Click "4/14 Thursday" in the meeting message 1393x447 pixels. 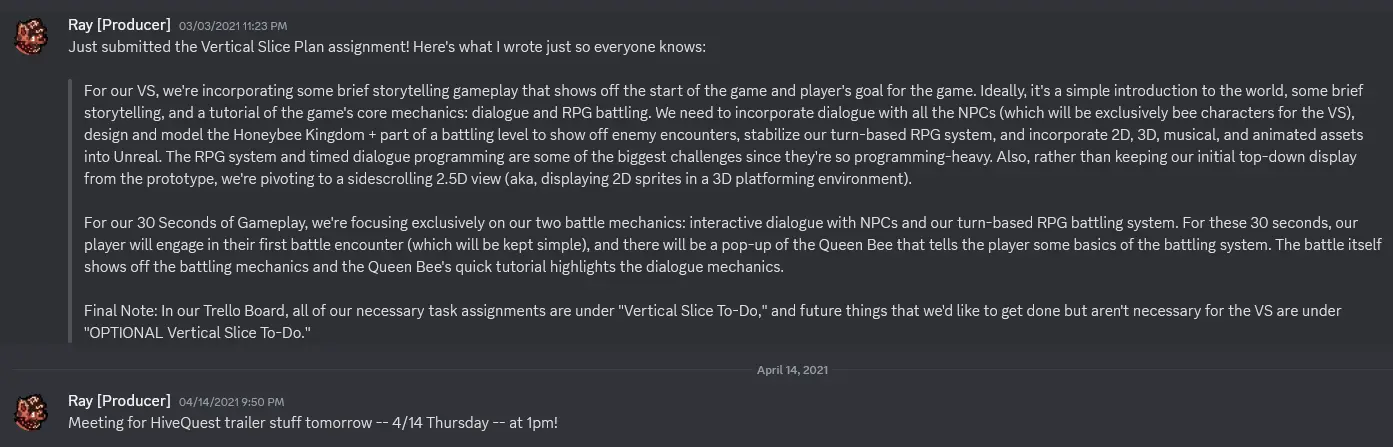pyautogui.click(x=437, y=423)
